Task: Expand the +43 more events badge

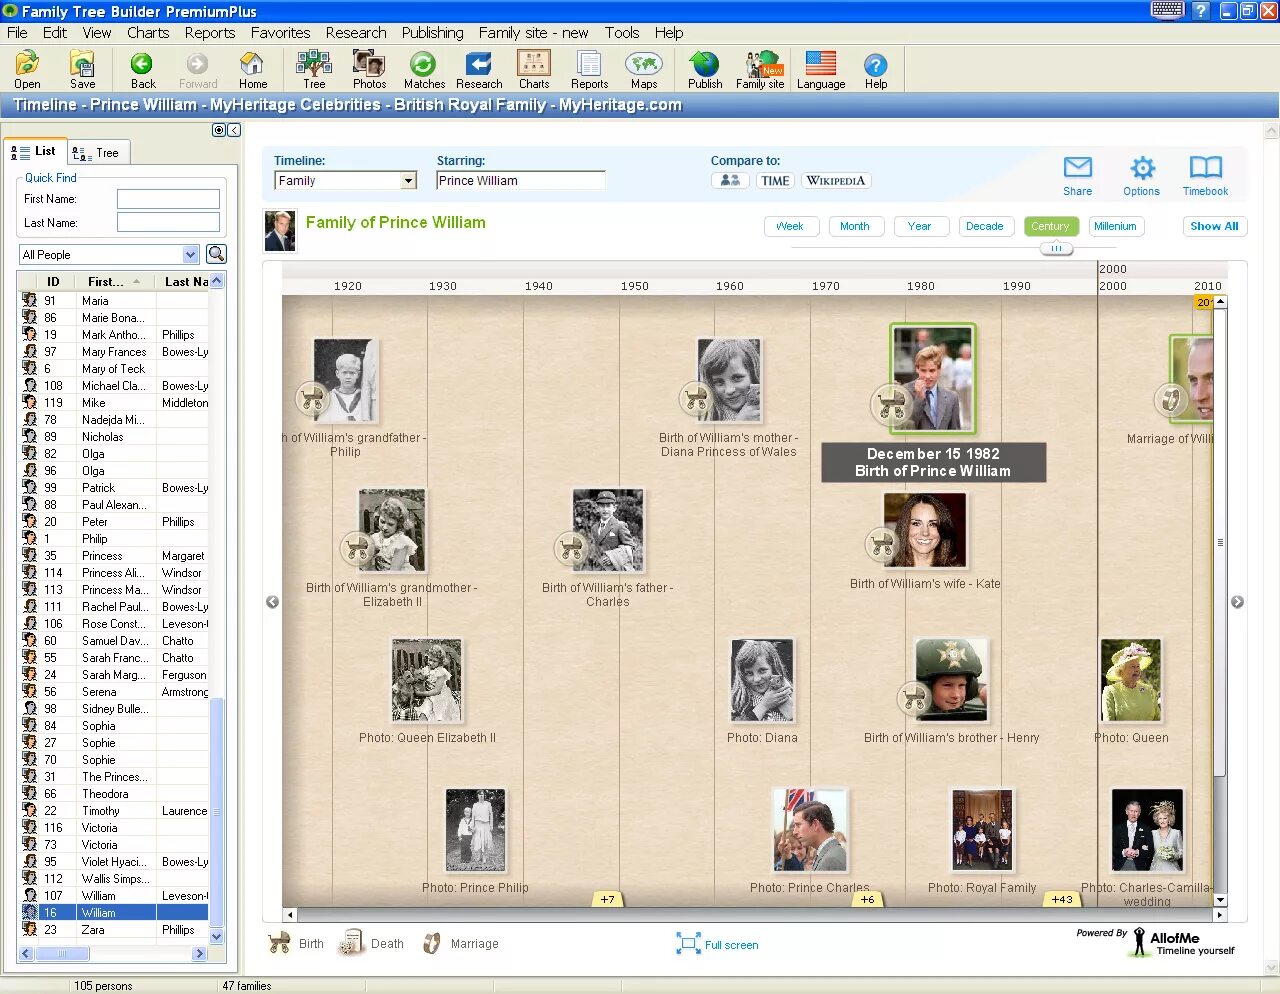Action: [x=1062, y=899]
